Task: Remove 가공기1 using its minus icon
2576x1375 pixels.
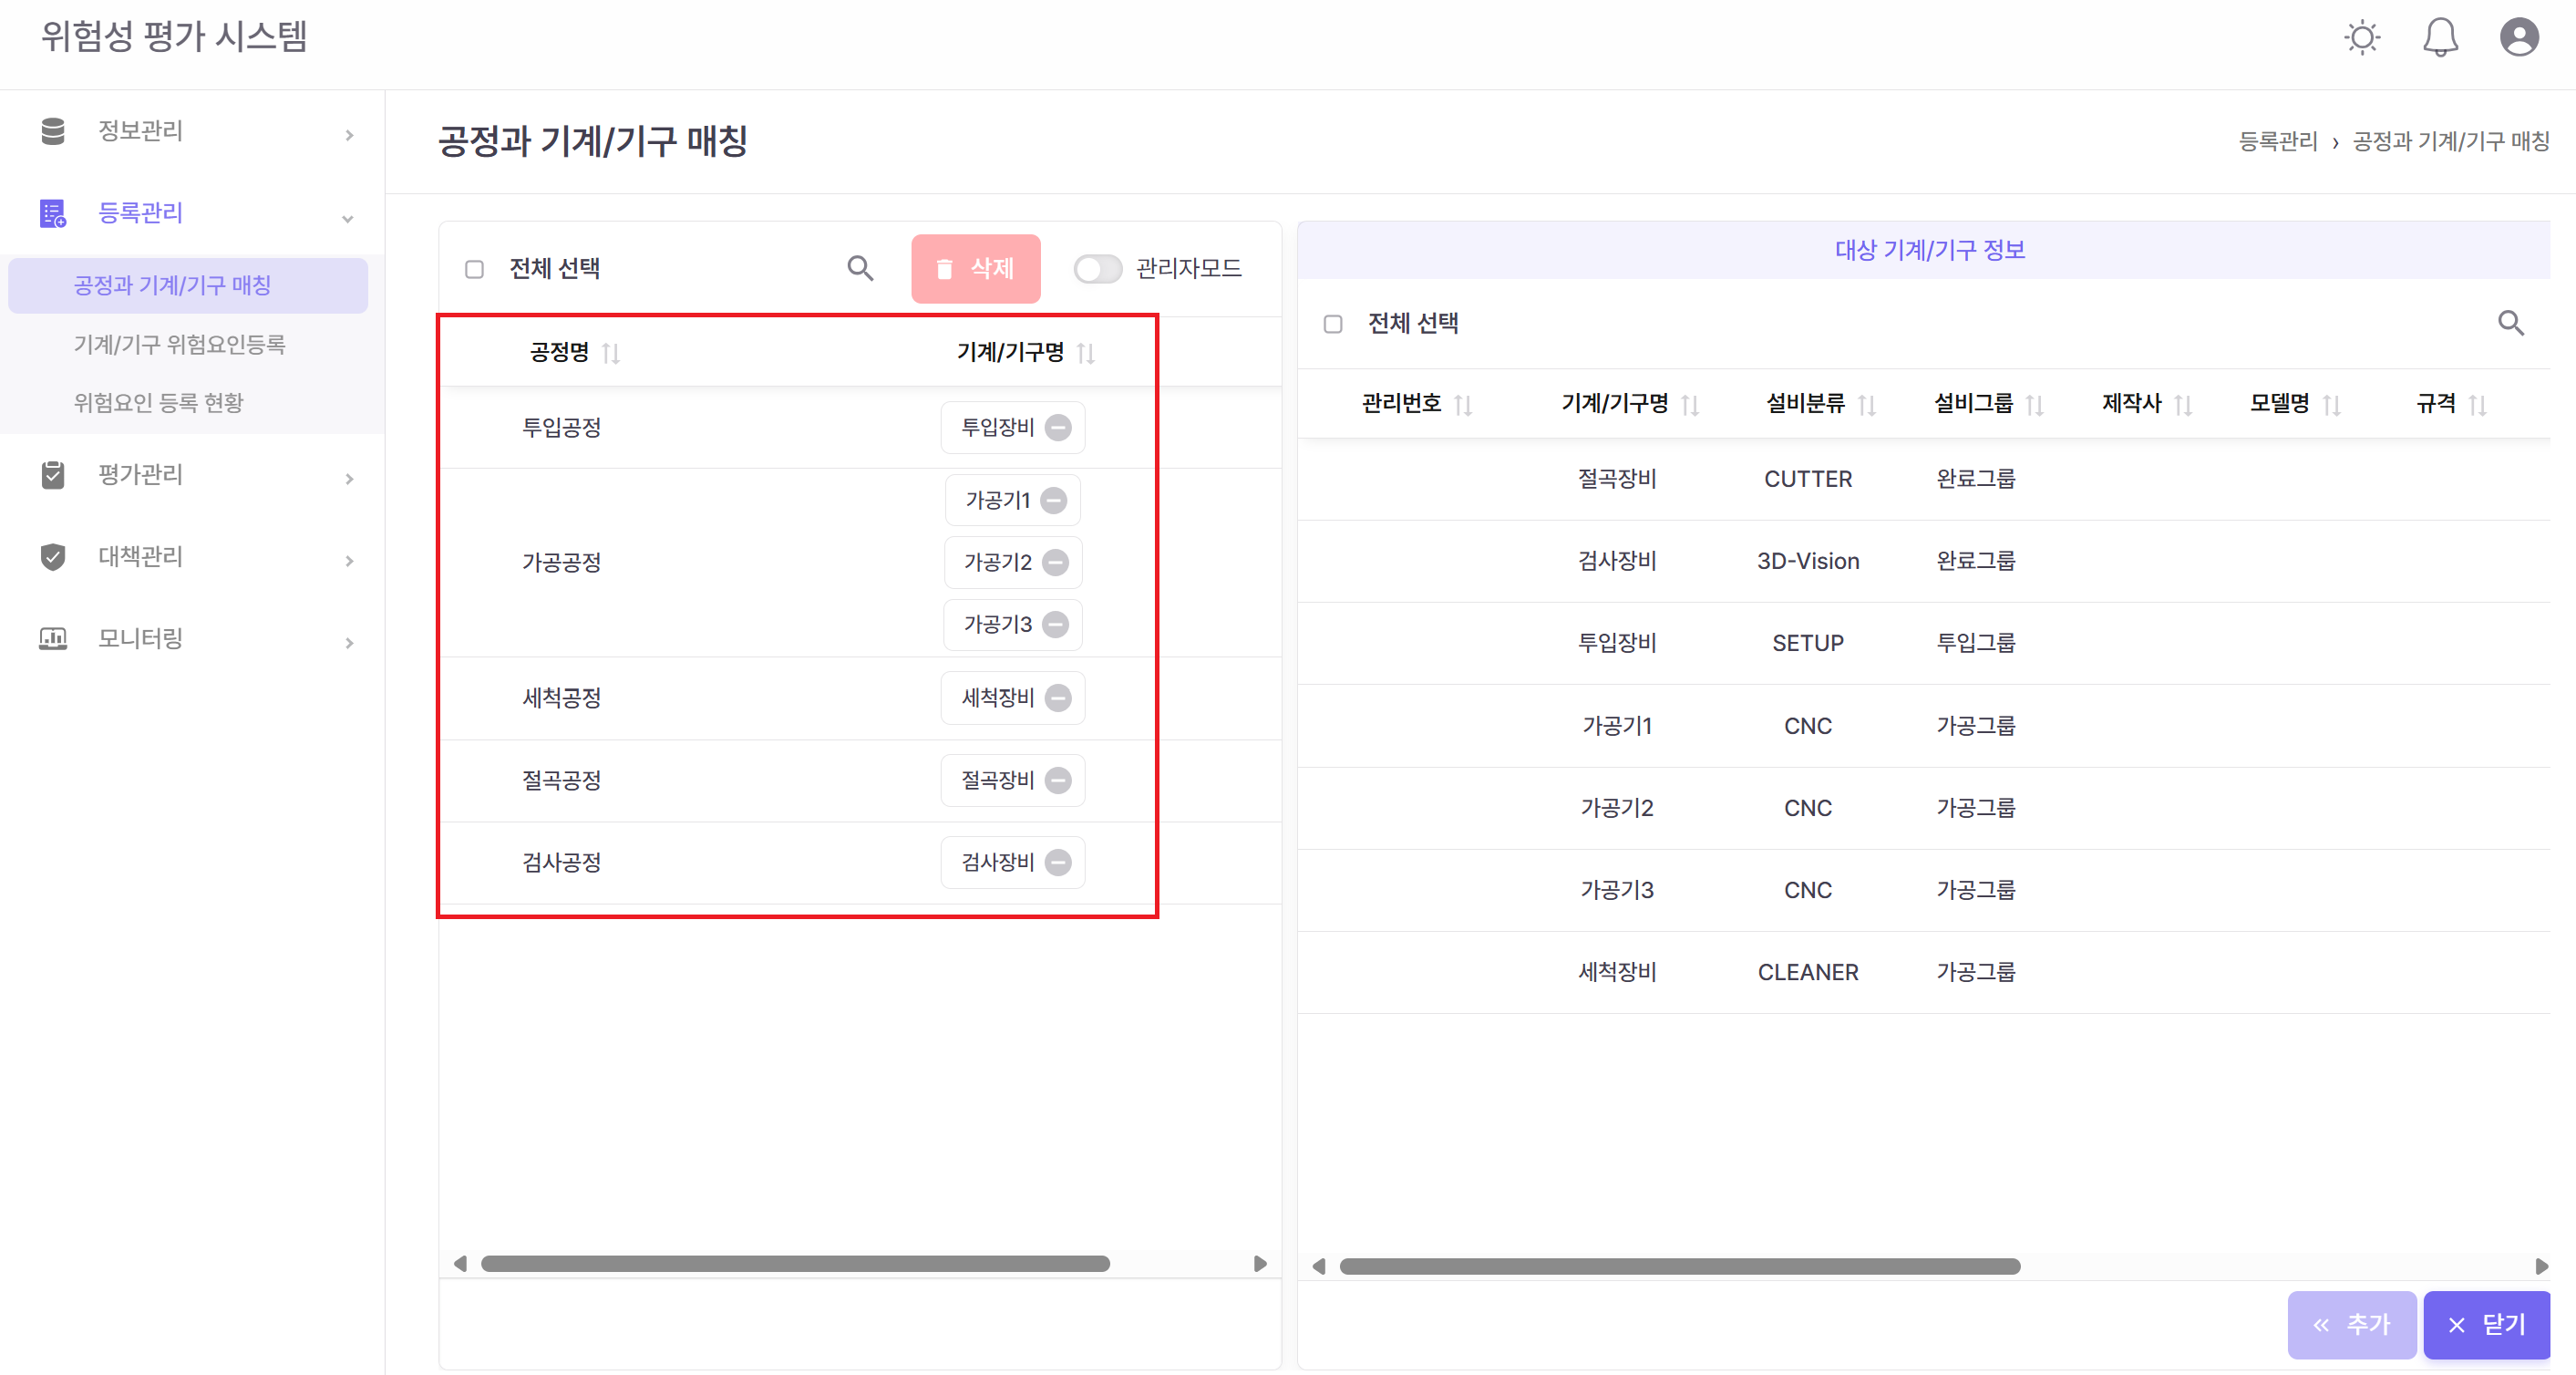Action: click(x=1055, y=500)
